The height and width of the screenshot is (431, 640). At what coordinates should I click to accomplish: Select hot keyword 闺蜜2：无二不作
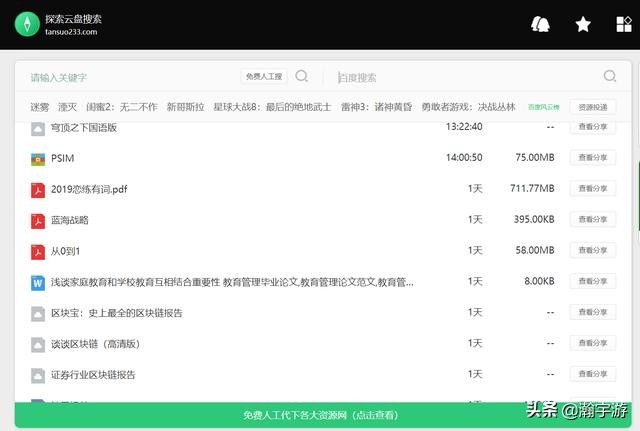click(122, 107)
